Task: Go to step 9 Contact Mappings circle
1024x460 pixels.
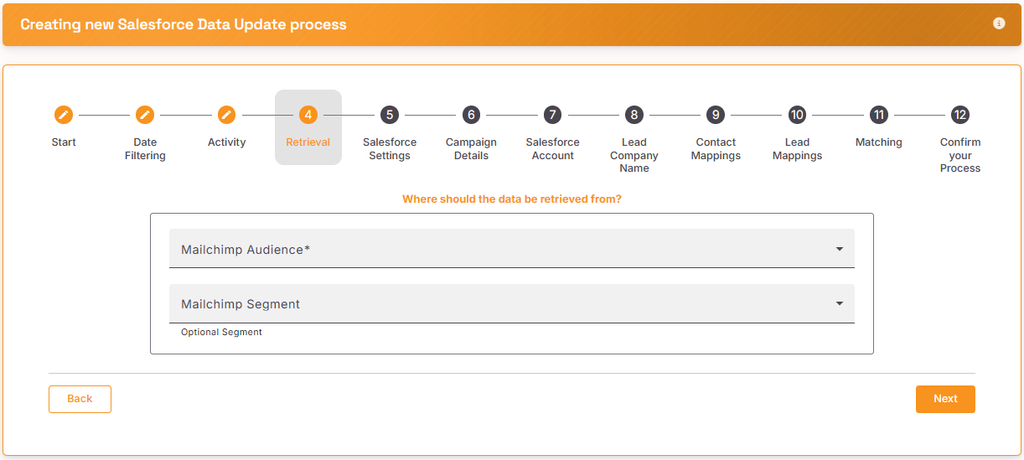Action: 716,115
